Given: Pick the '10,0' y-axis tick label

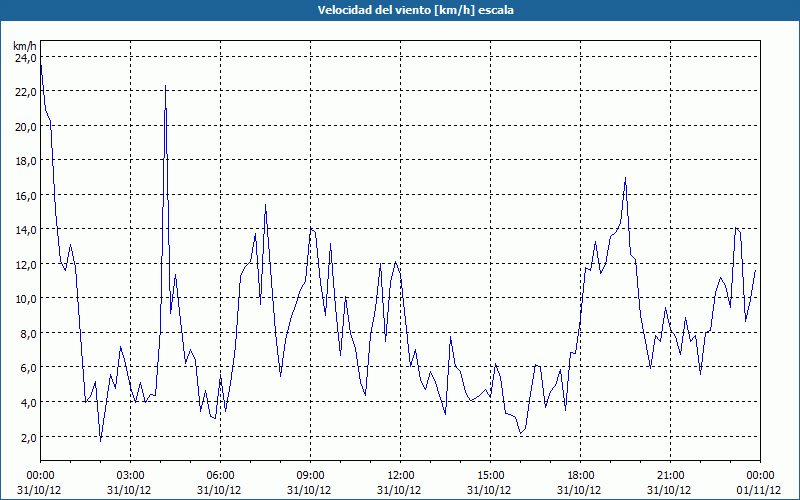Looking at the screenshot, I should tap(26, 299).
